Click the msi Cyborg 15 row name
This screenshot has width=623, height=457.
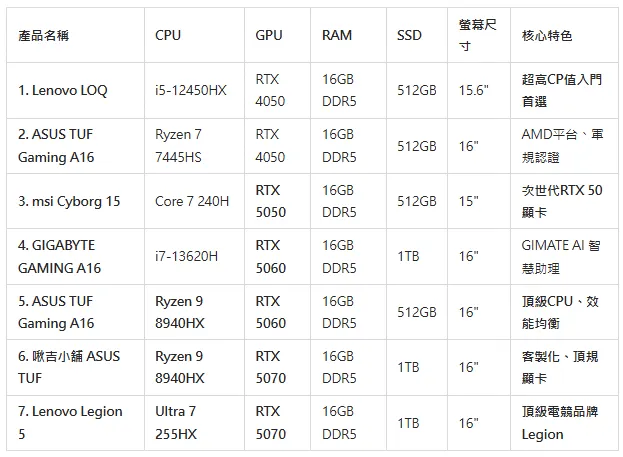[69, 201]
